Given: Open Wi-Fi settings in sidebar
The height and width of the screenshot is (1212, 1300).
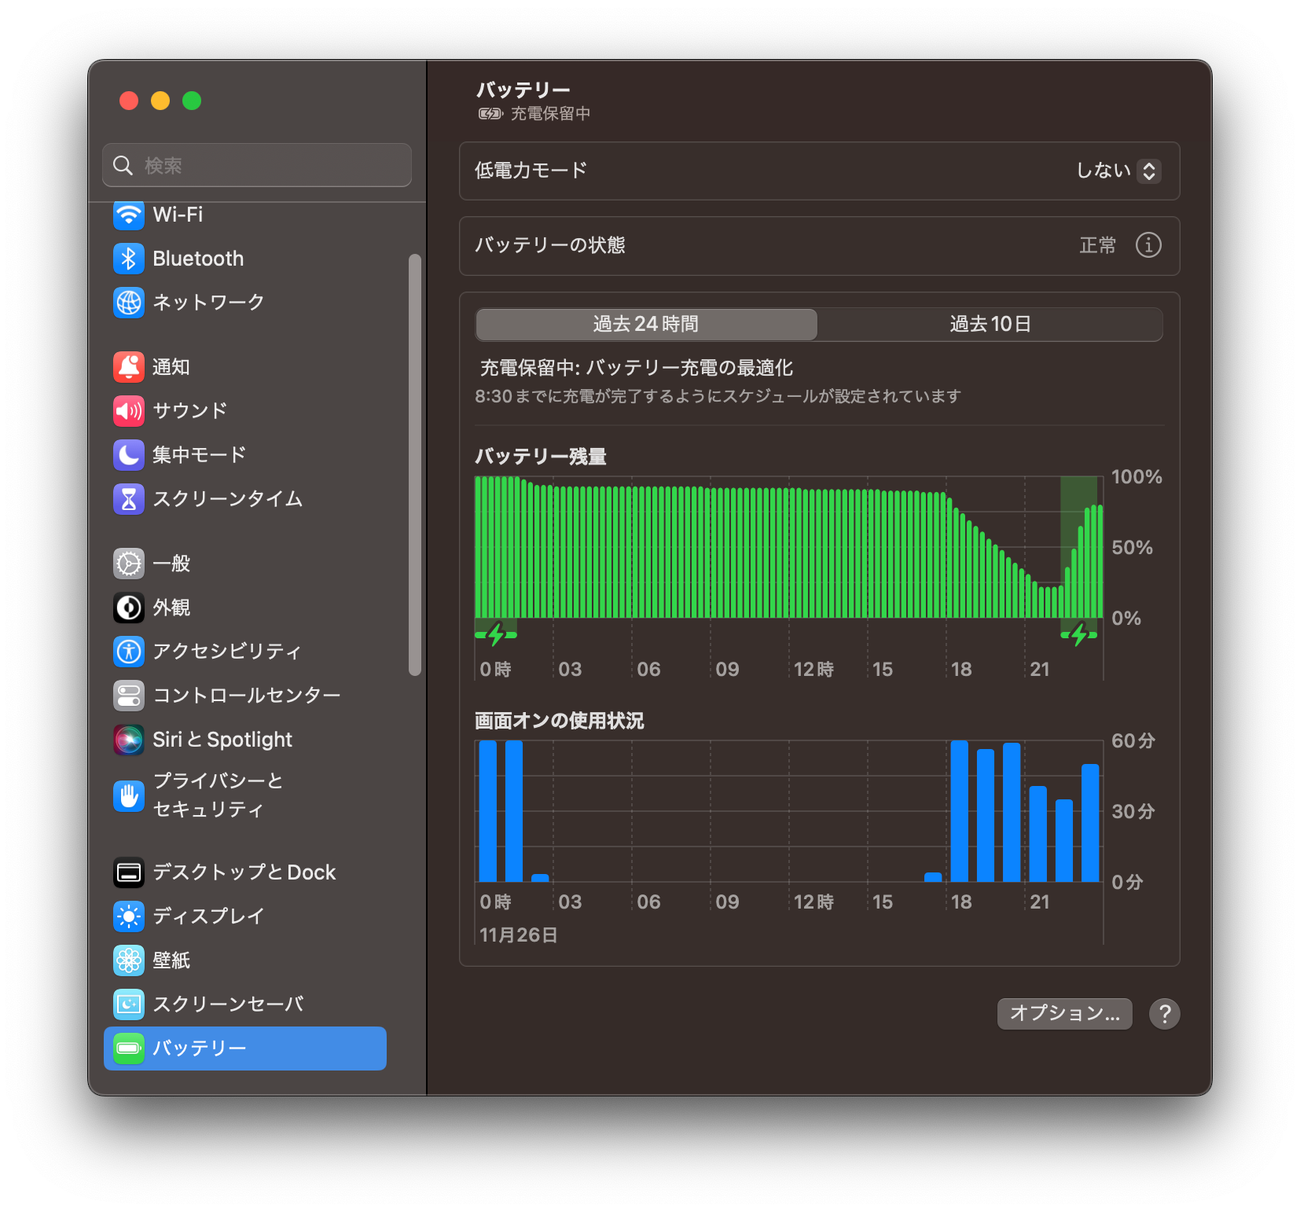Looking at the screenshot, I should [177, 215].
